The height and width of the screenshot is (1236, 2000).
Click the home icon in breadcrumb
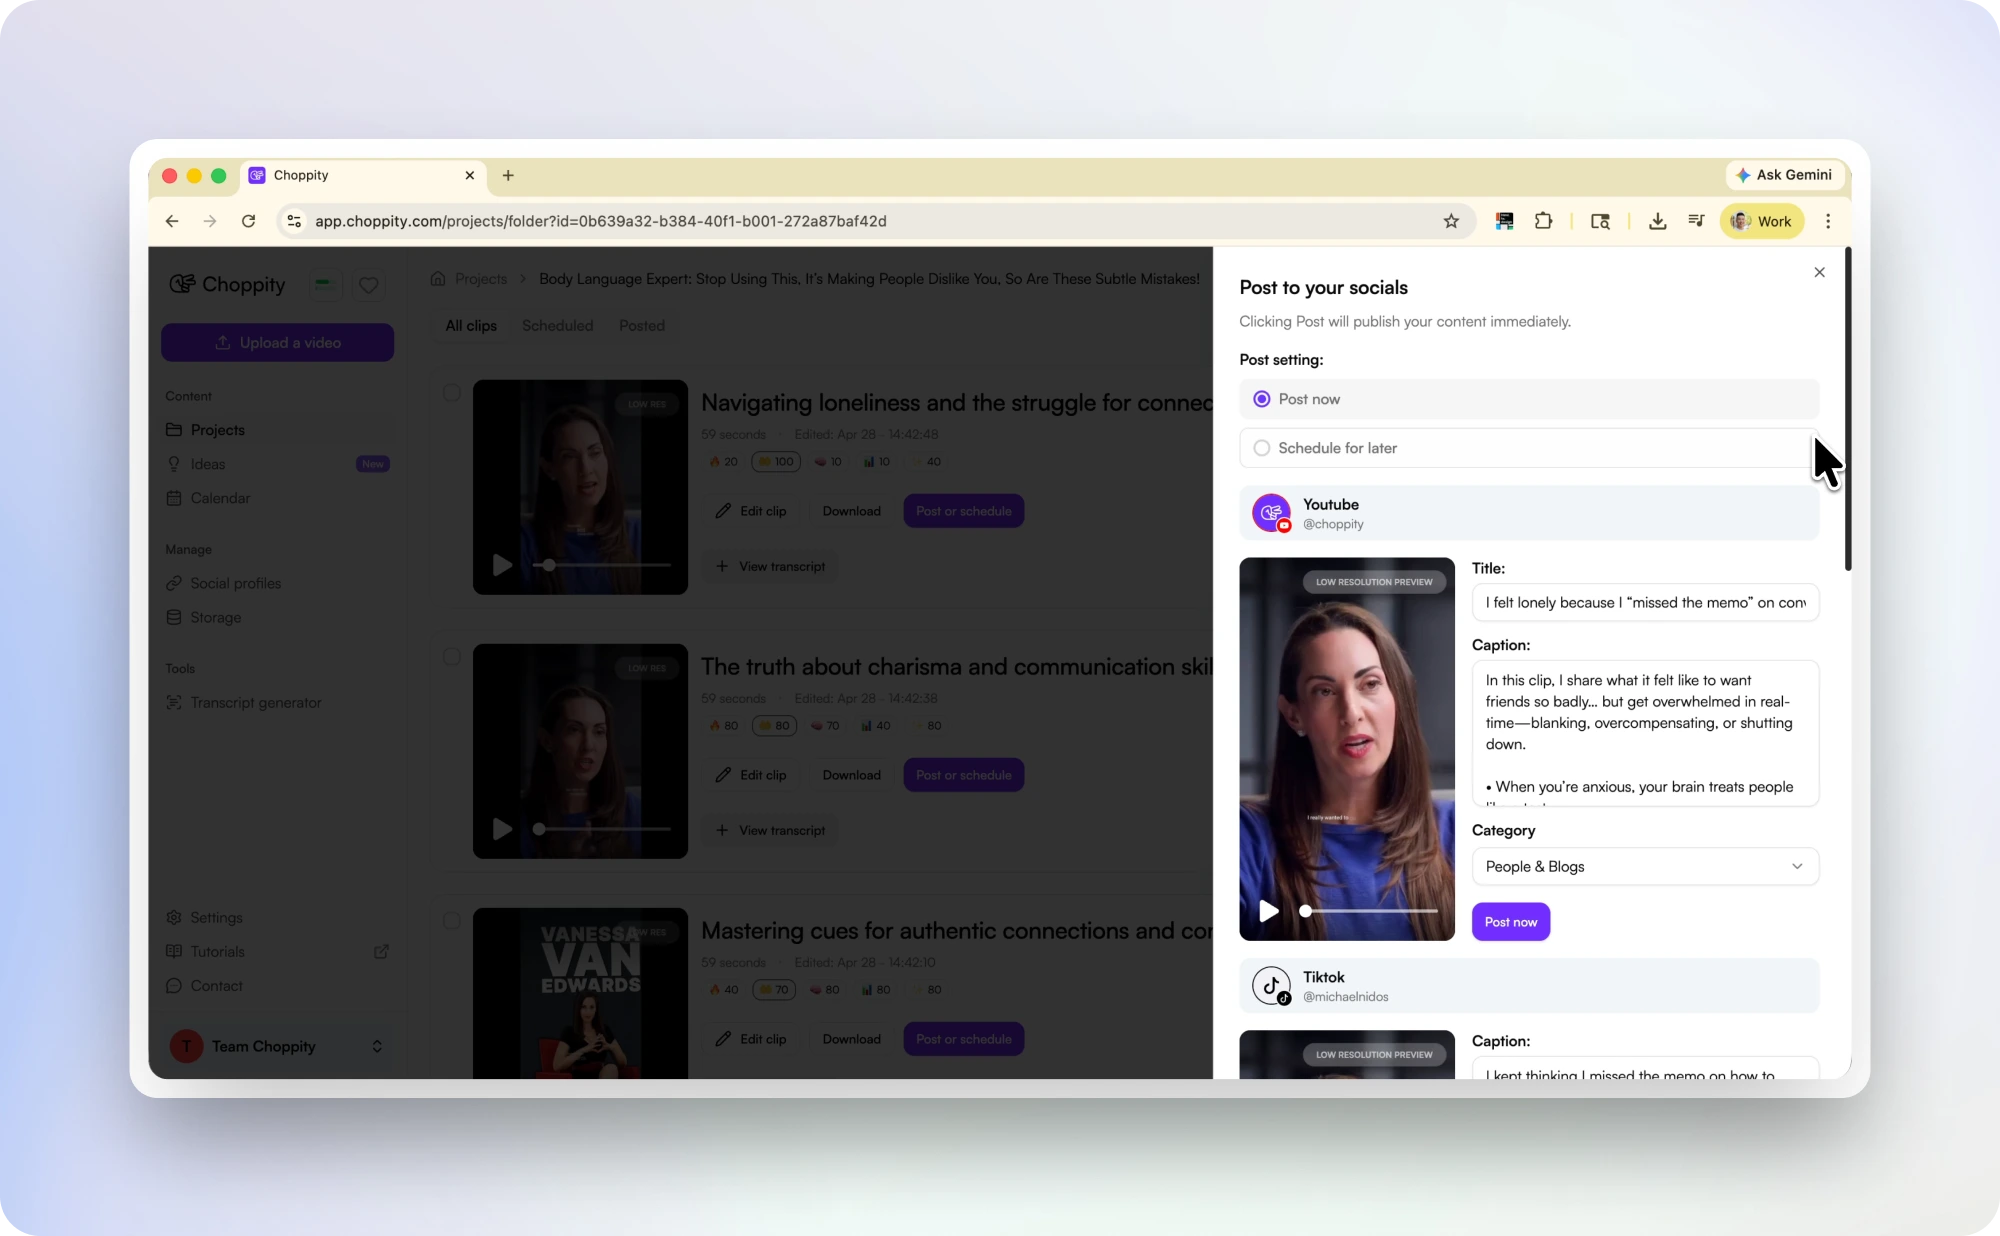[x=438, y=279]
